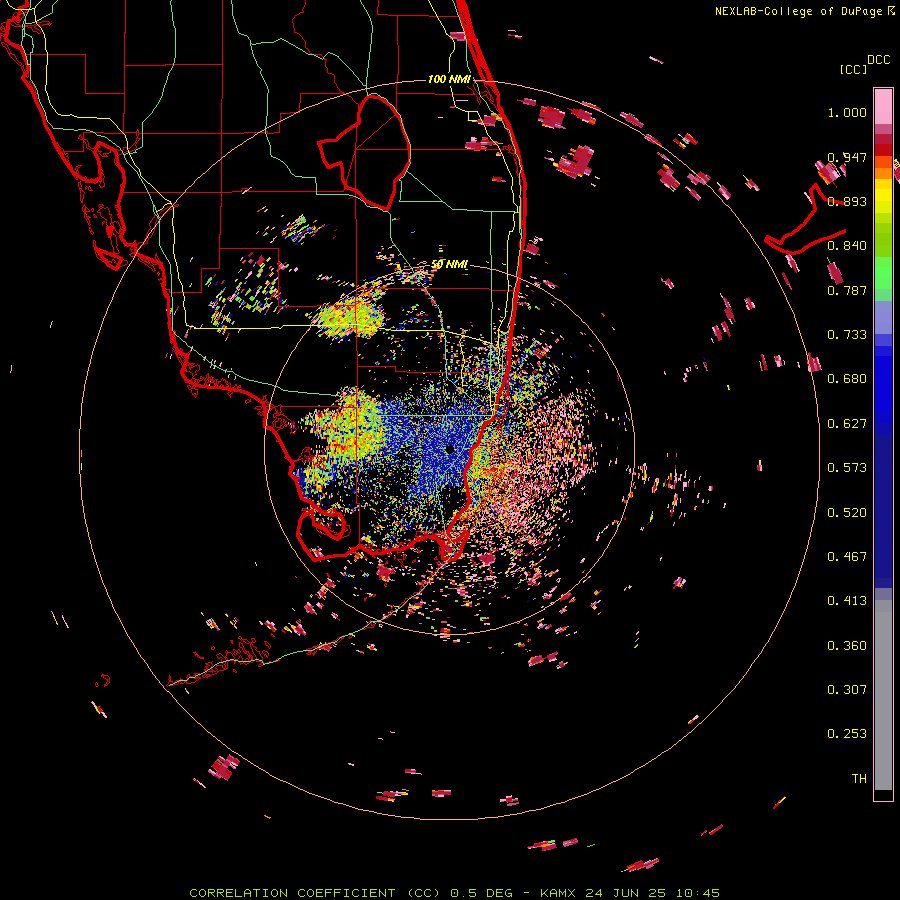Pick the dark navy segment of color bar
Screen dimensions: 900x900
tap(883, 505)
